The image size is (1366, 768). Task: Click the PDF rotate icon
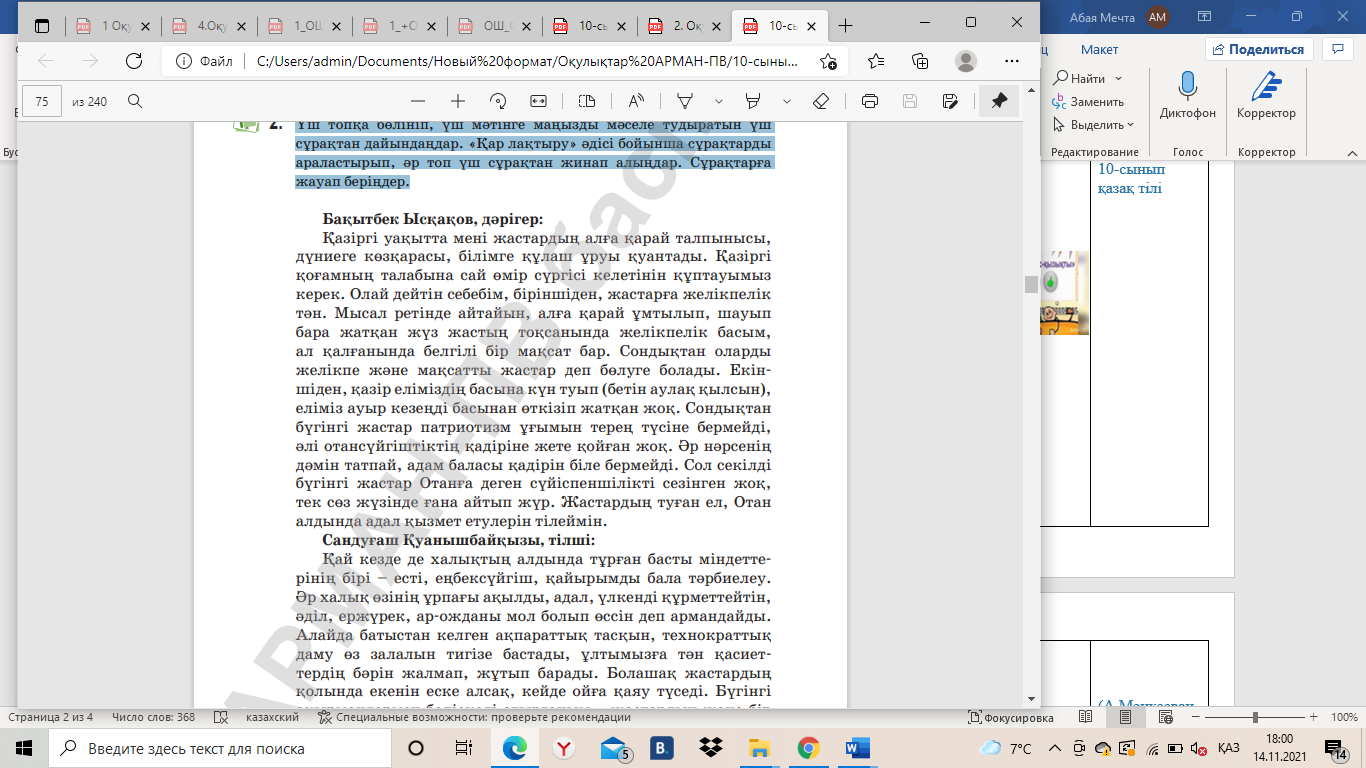(x=498, y=101)
